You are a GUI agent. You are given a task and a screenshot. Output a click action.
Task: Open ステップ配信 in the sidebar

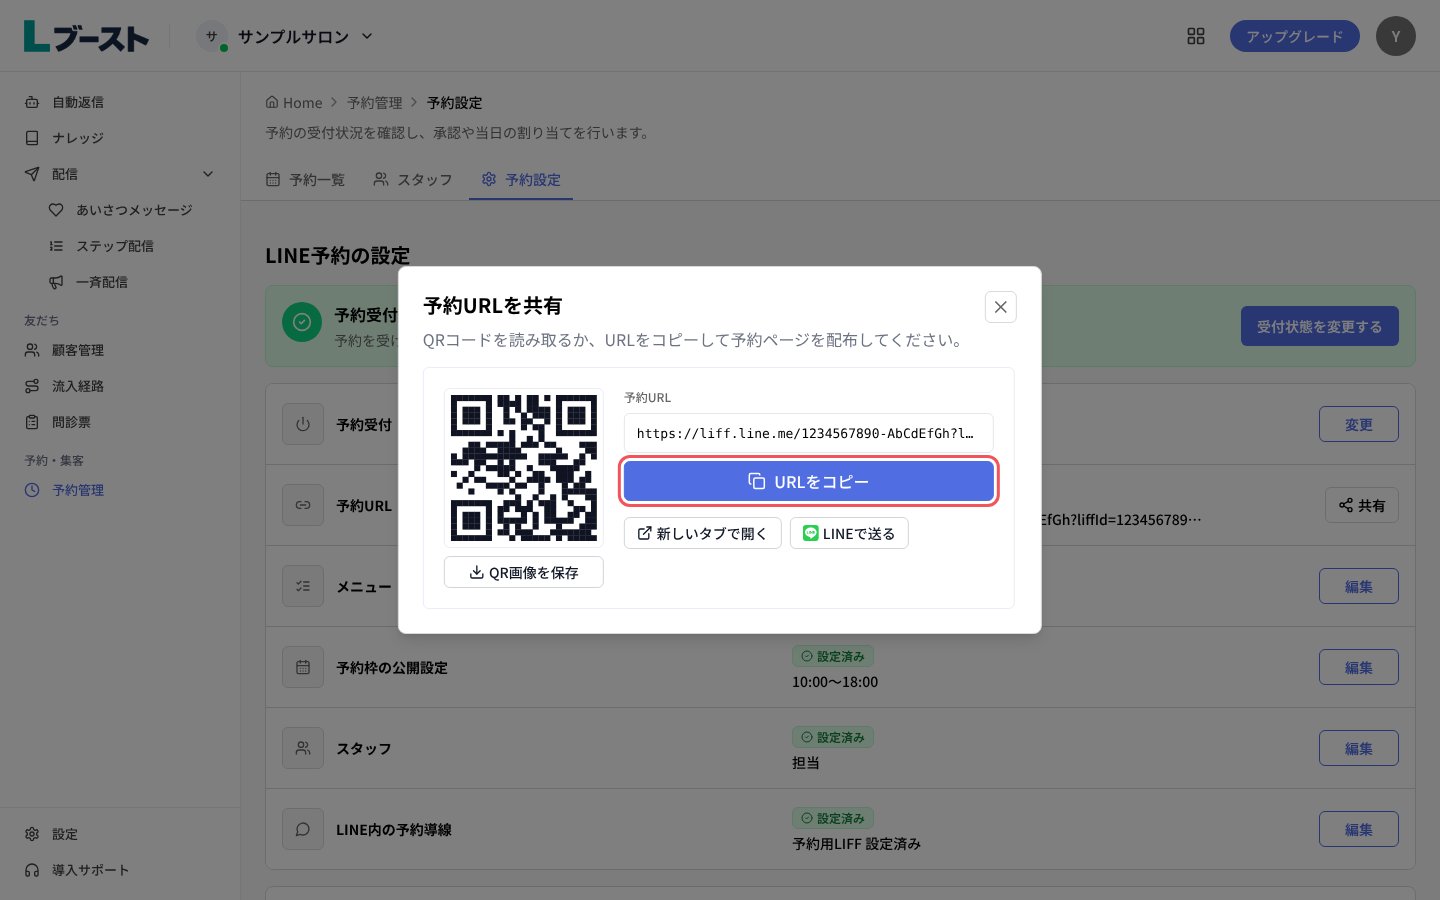[x=132, y=246]
